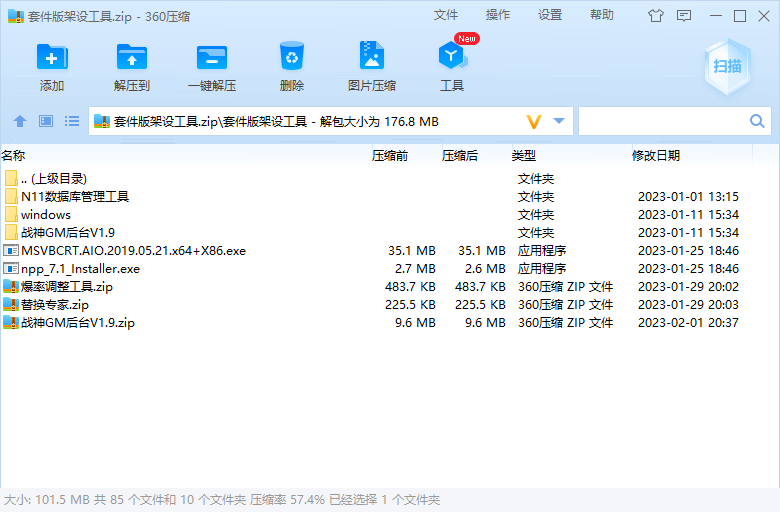Click the orange V icon in the address bar
Viewport: 780px width, 512px height.
pos(534,121)
